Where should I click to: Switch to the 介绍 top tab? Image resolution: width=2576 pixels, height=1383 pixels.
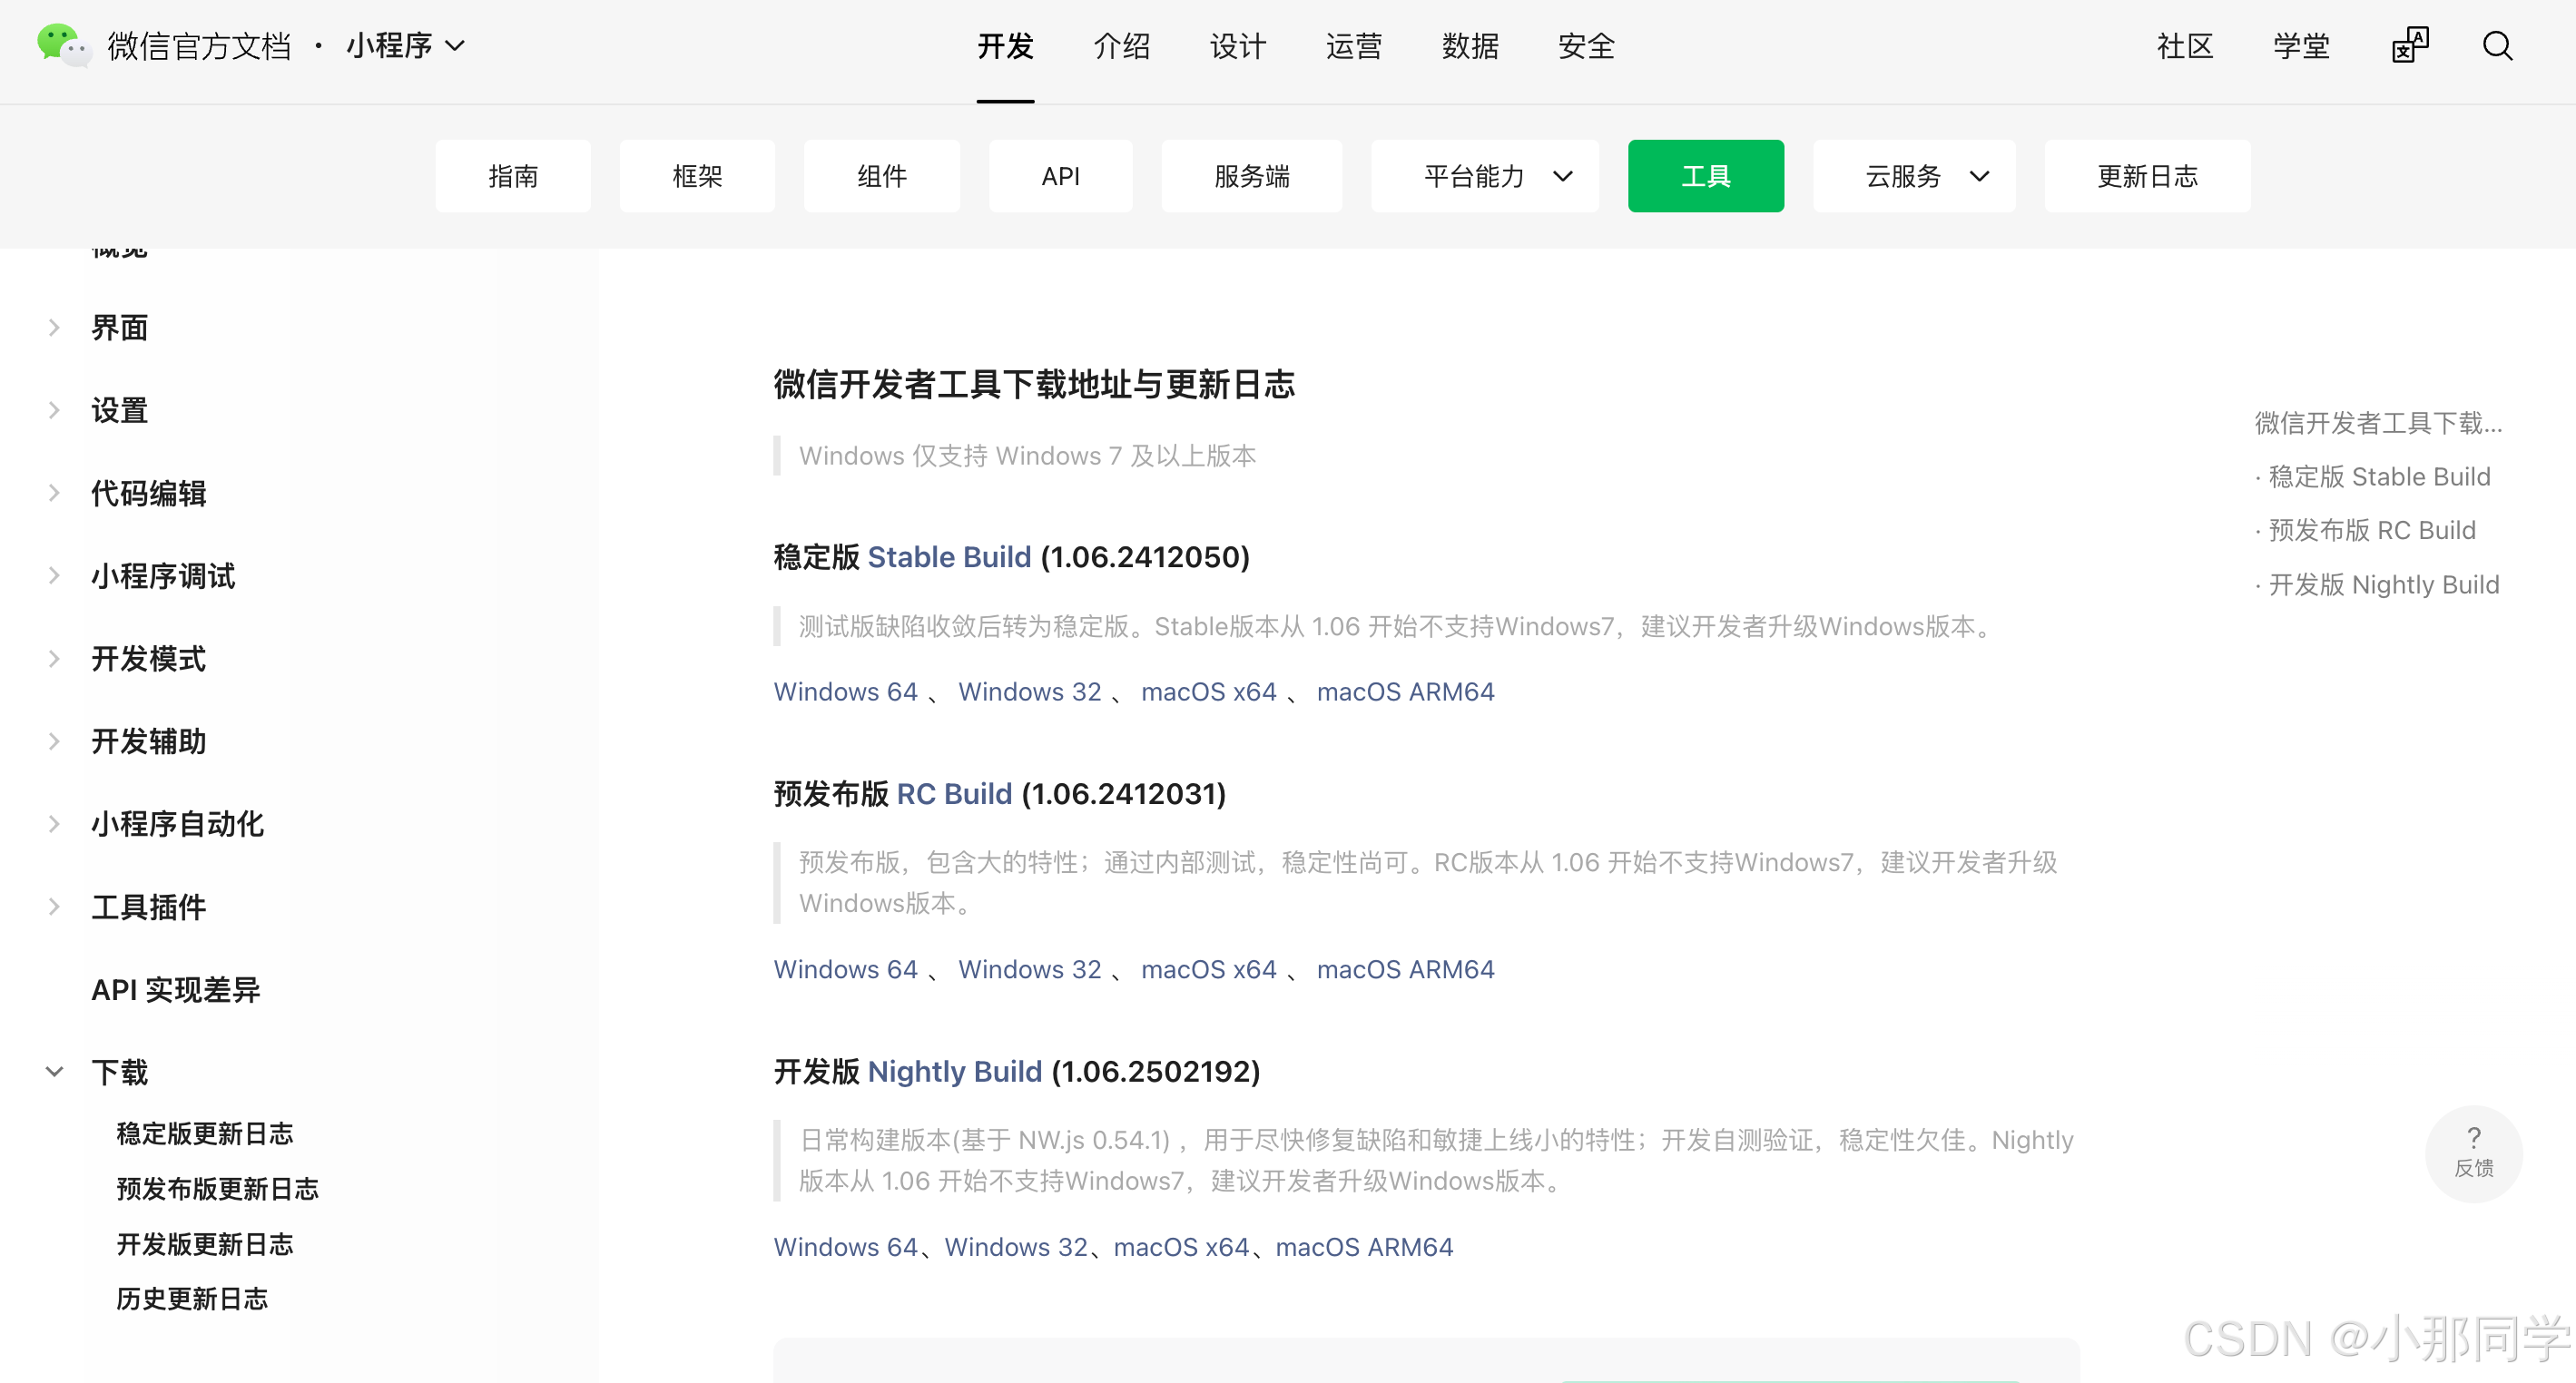(1121, 46)
